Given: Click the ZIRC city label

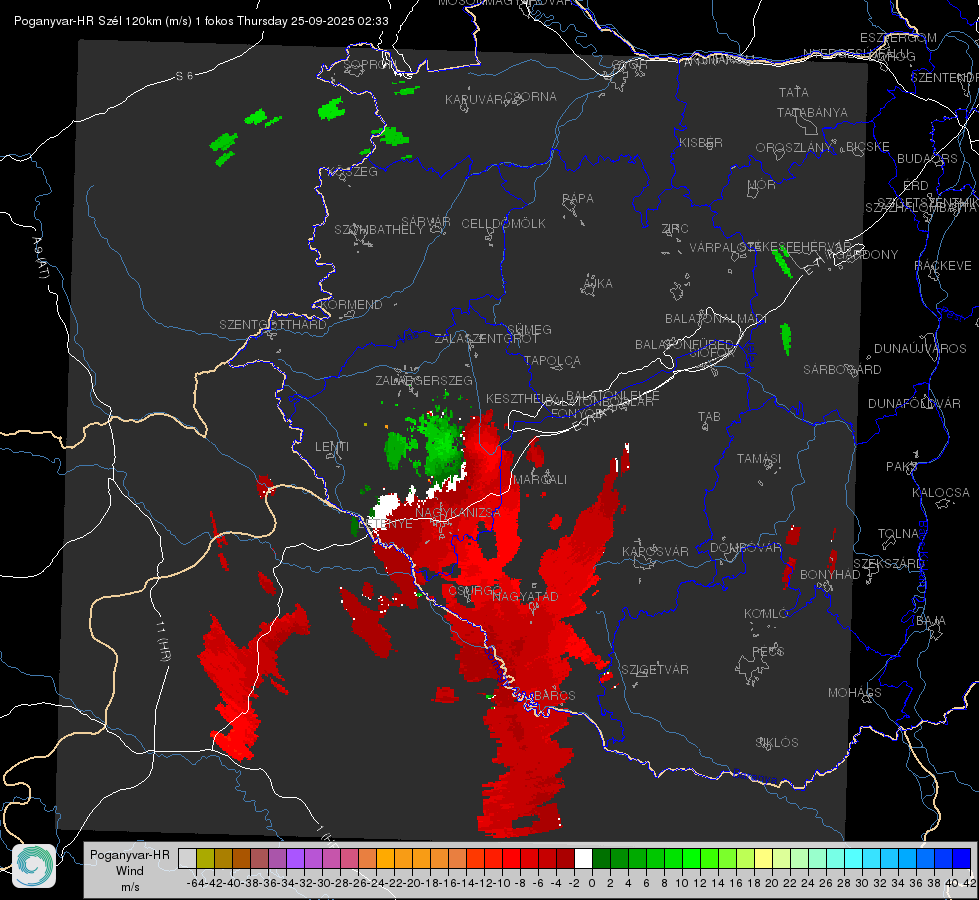Looking at the screenshot, I should pos(675,229).
